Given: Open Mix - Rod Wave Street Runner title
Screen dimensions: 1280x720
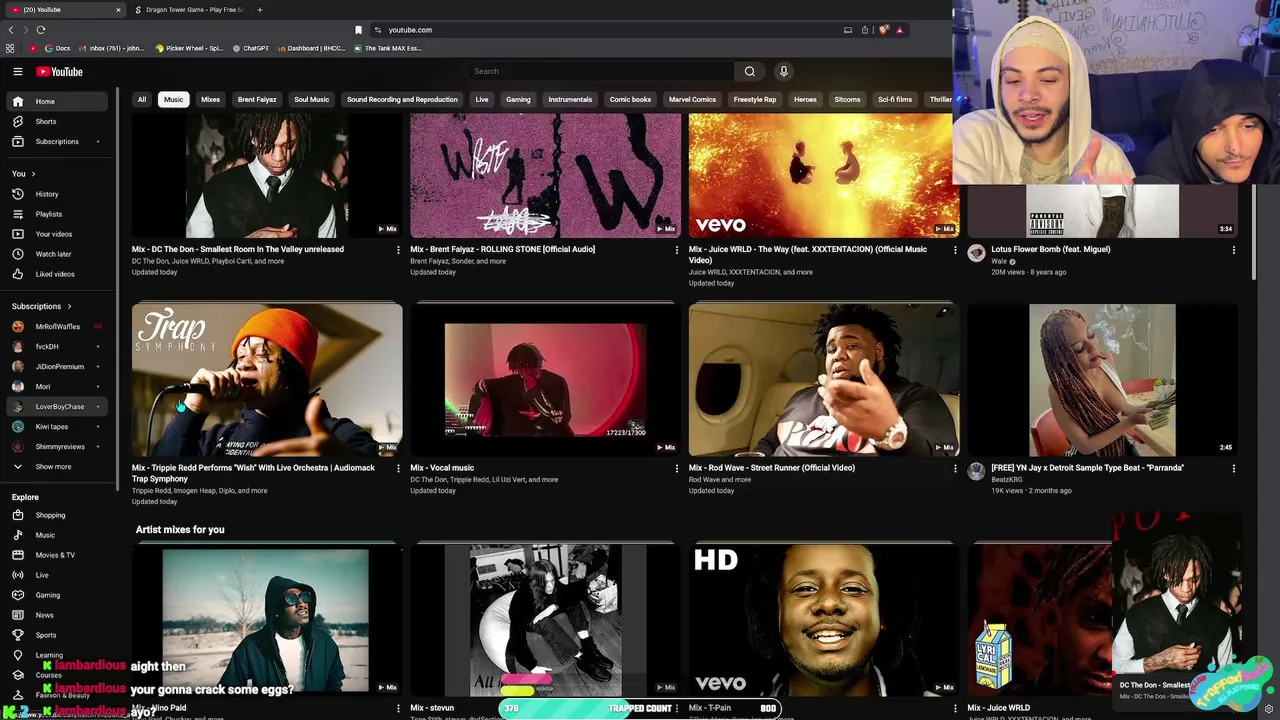Looking at the screenshot, I should pyautogui.click(x=772, y=468).
